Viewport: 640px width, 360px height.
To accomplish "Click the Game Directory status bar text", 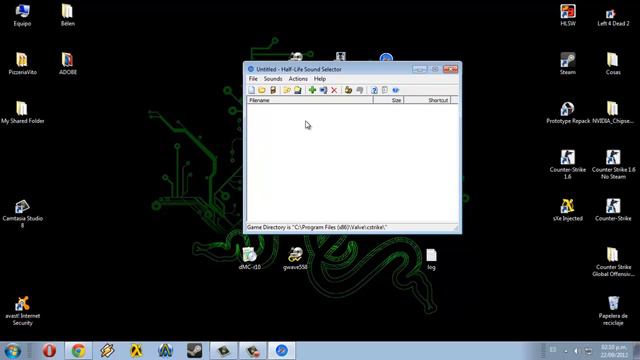I will point(317,227).
